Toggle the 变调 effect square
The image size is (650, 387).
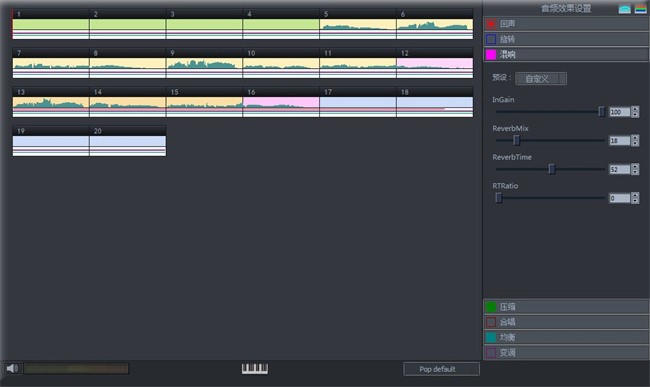point(491,353)
